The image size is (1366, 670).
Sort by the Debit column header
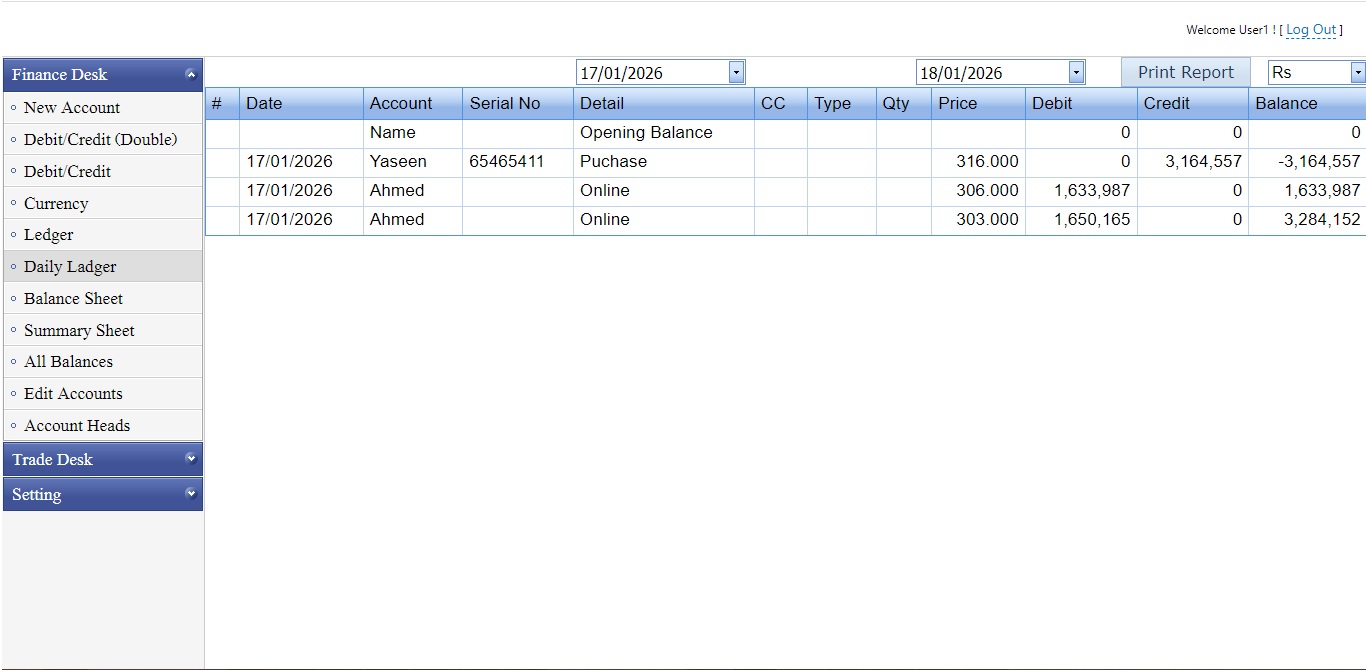pyautogui.click(x=1052, y=103)
